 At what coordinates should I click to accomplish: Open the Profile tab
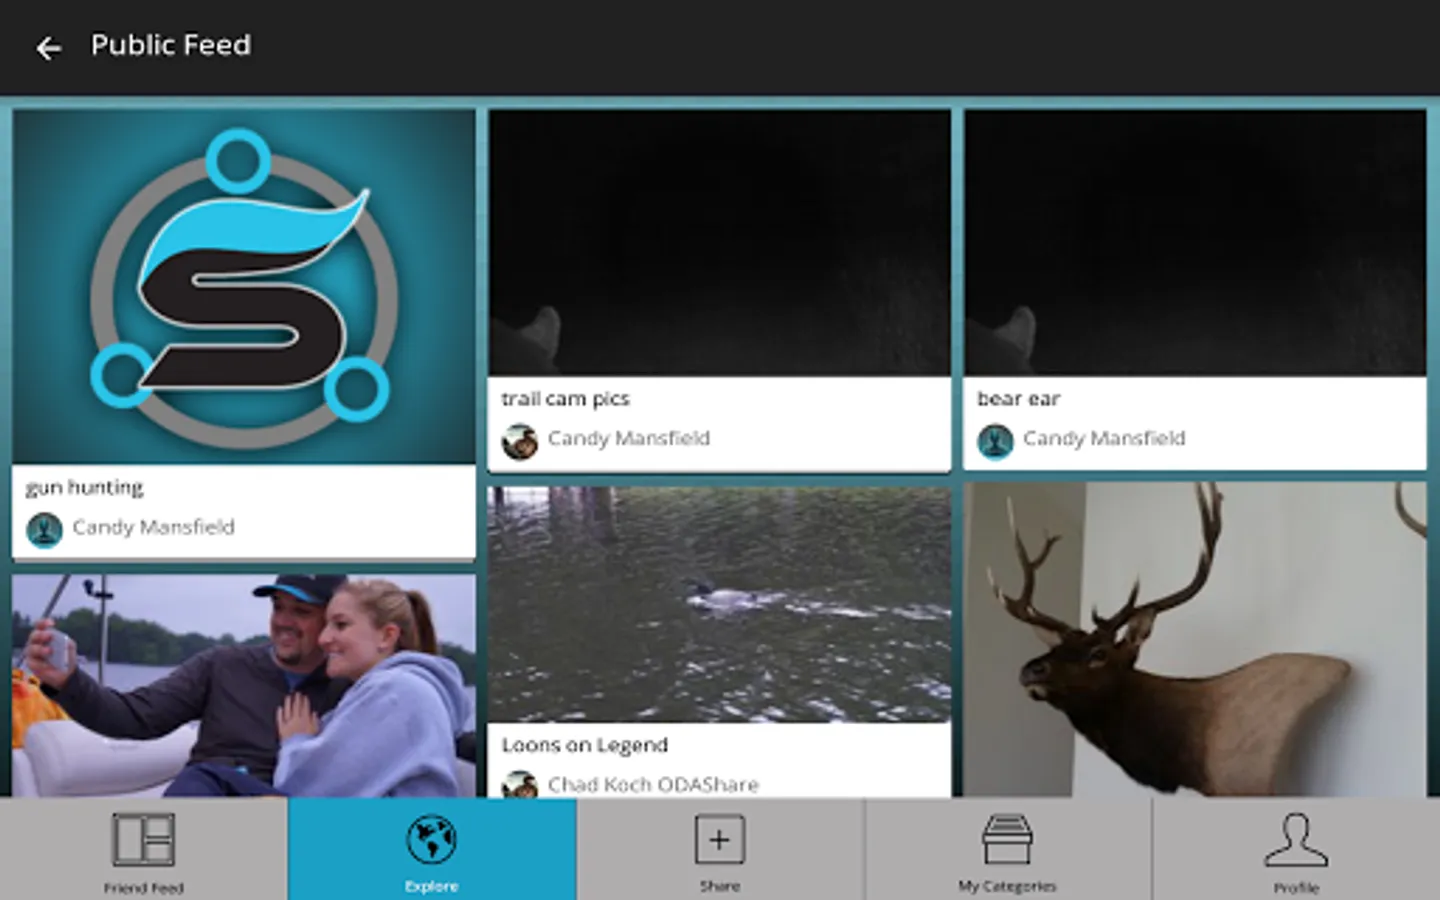[1296, 849]
